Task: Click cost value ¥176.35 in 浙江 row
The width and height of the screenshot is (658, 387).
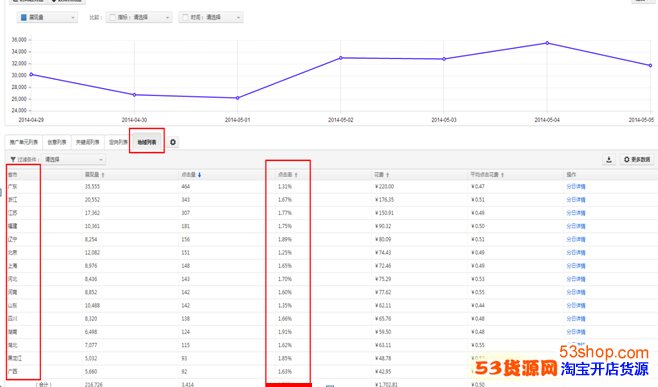Action: pos(384,200)
